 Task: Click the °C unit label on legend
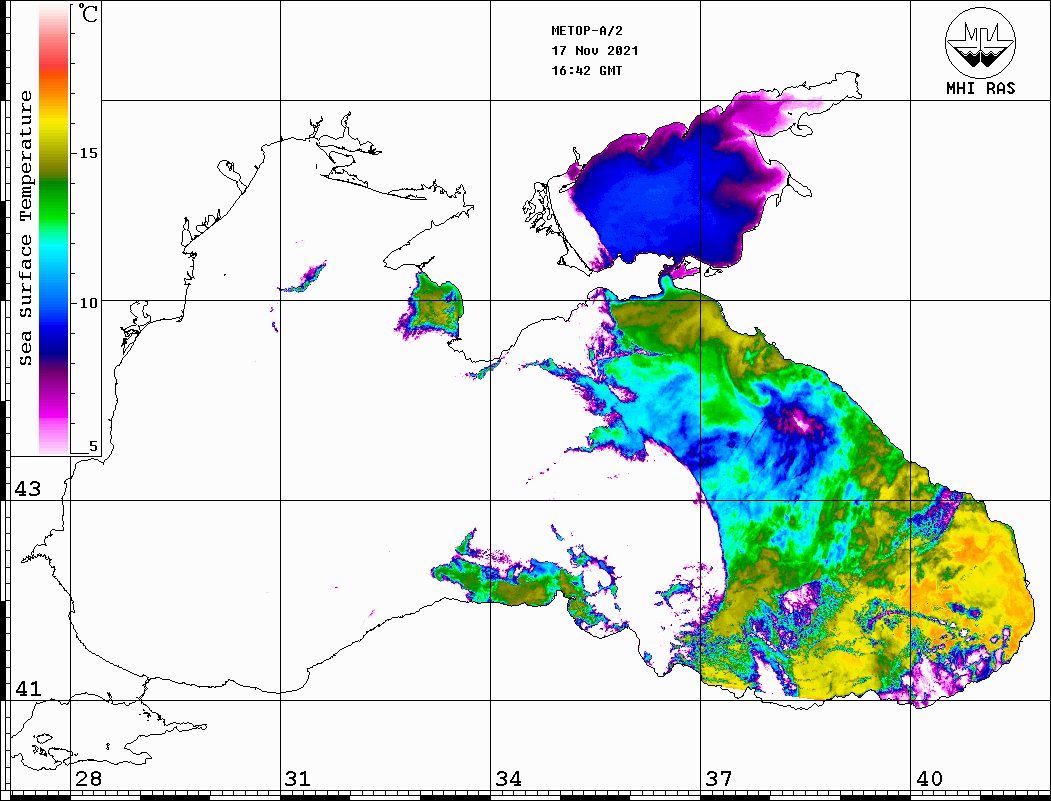[x=88, y=13]
